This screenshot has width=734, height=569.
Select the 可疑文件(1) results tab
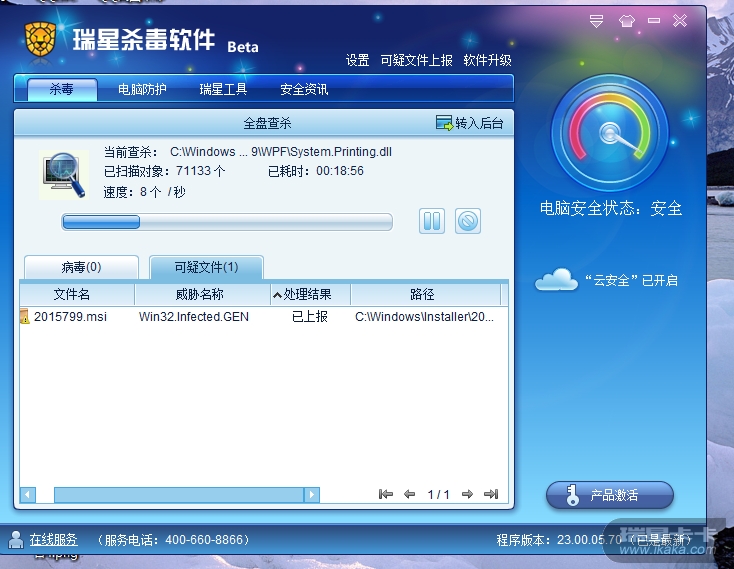tap(206, 267)
